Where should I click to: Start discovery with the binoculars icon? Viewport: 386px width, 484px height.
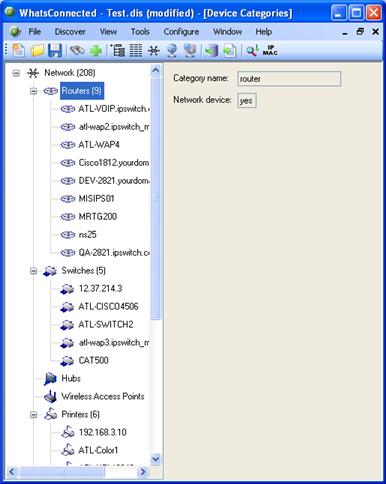click(77, 51)
